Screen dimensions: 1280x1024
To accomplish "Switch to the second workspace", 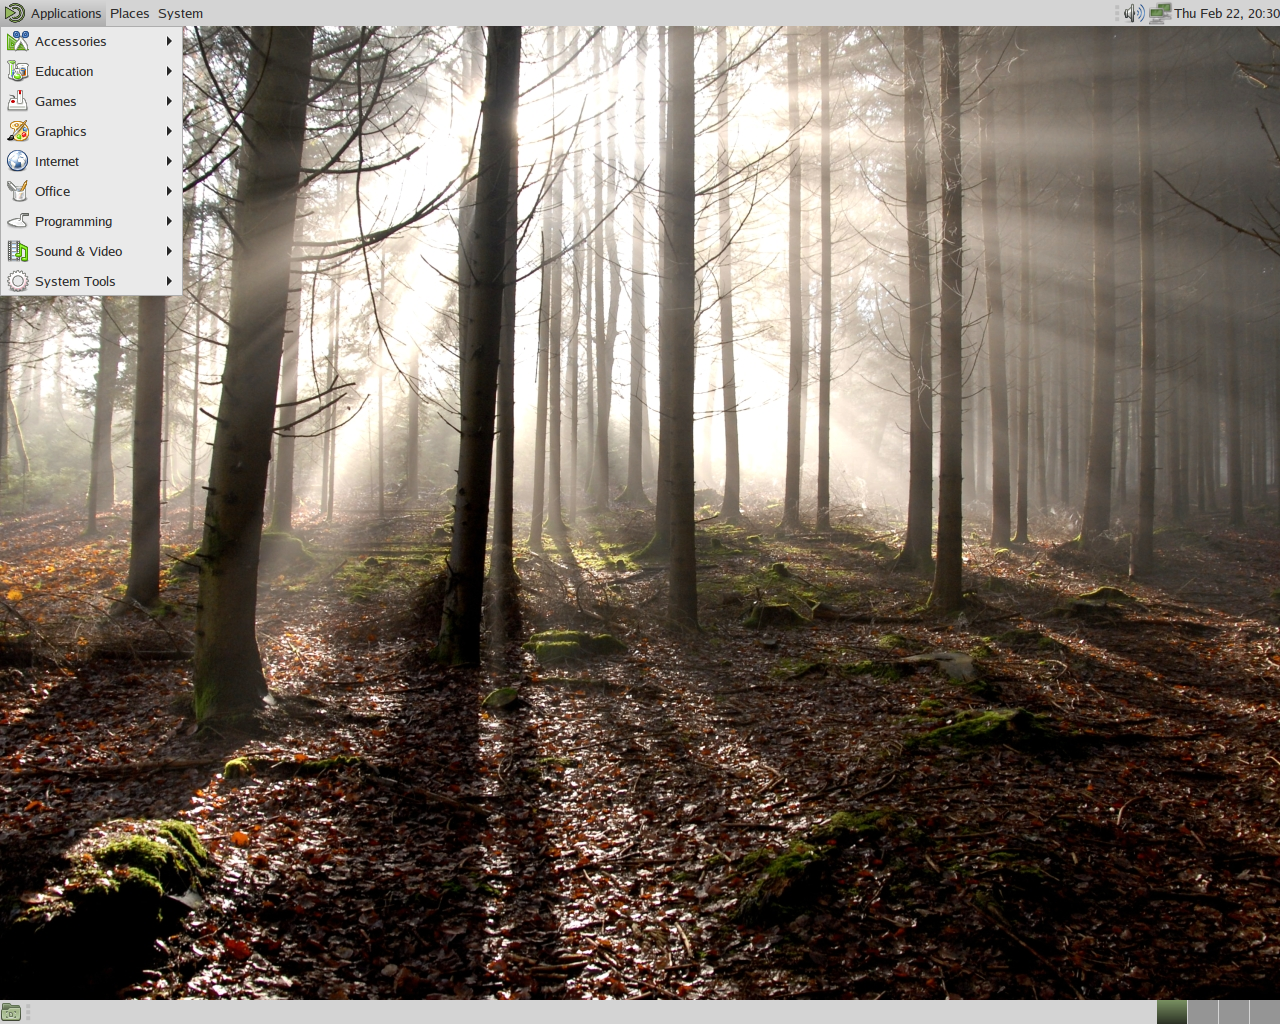I will coord(1203,1012).
